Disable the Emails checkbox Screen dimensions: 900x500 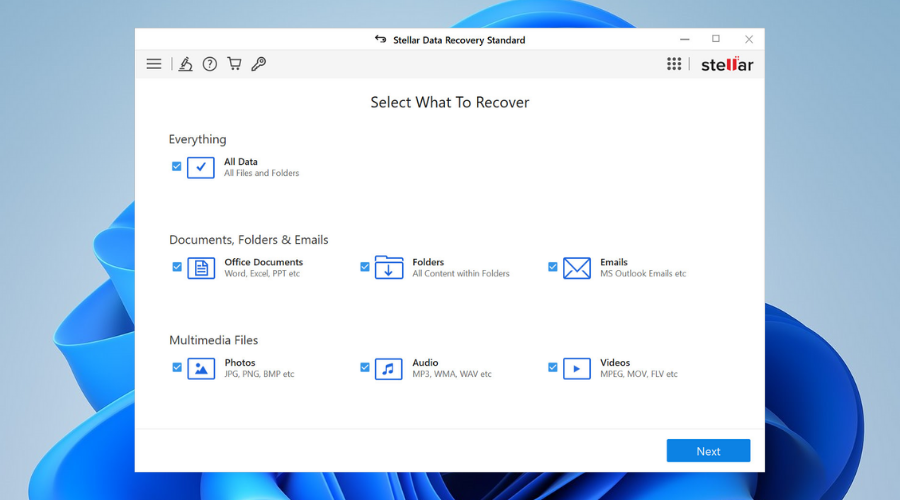pyautogui.click(x=553, y=267)
